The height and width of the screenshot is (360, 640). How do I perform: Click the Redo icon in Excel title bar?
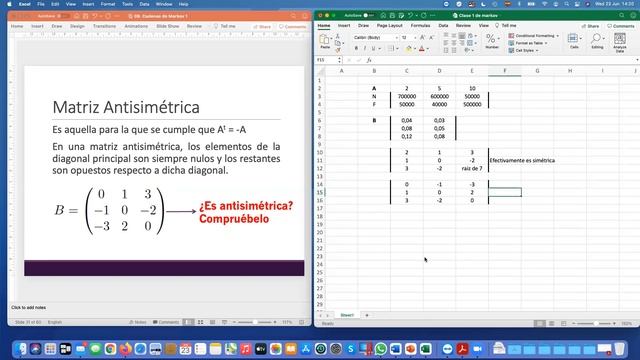coord(424,16)
